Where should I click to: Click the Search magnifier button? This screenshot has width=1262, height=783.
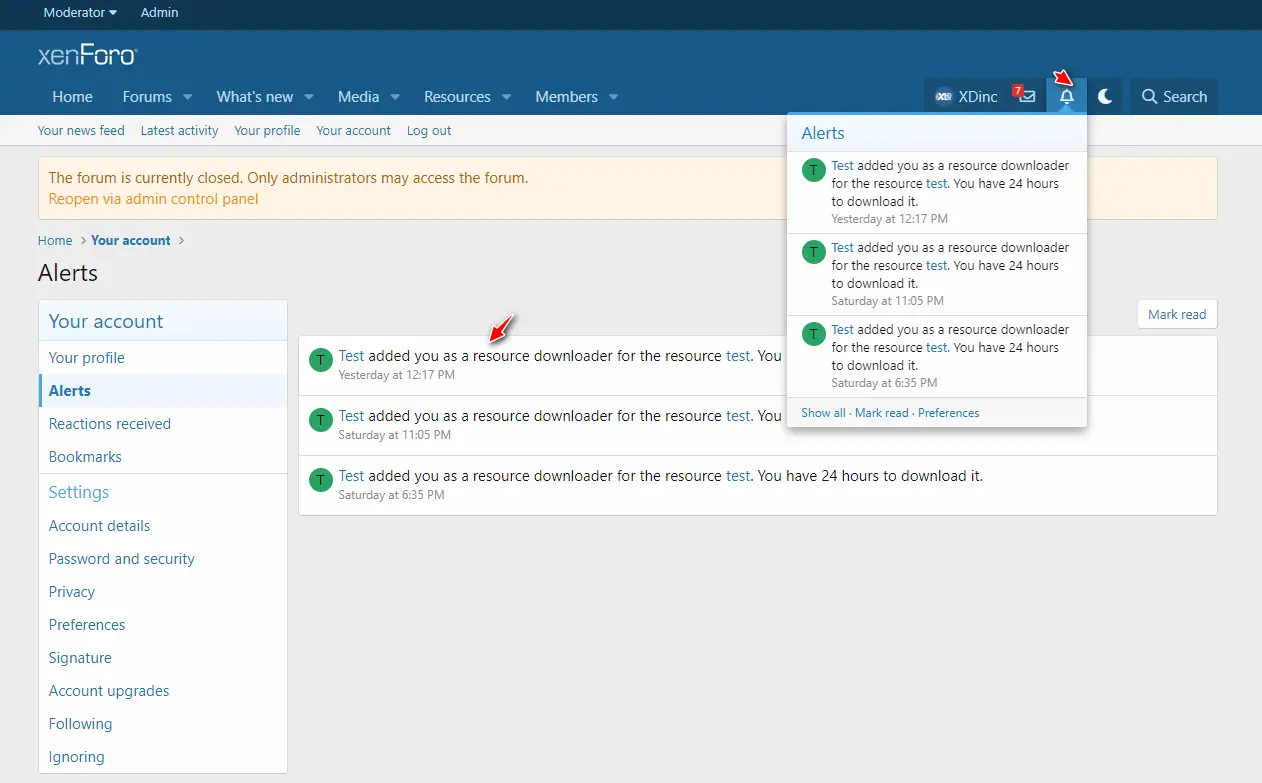[1174, 97]
